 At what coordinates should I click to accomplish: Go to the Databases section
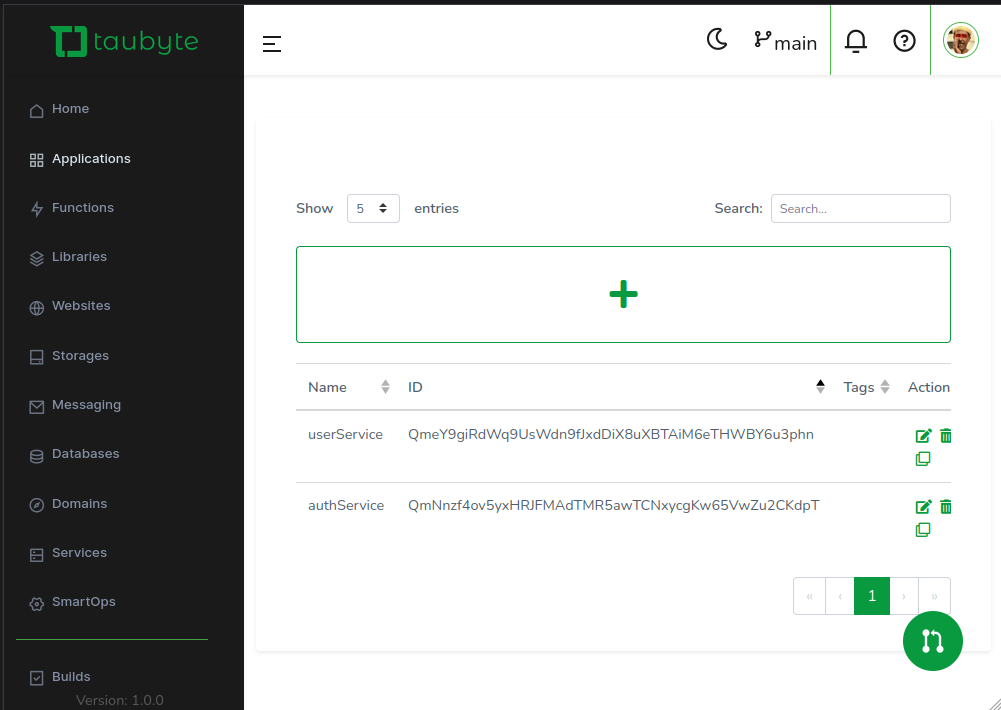pos(85,454)
